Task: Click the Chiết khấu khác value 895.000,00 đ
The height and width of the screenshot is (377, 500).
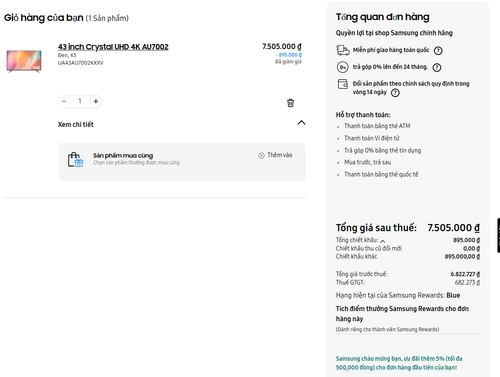Action: pyautogui.click(x=462, y=256)
